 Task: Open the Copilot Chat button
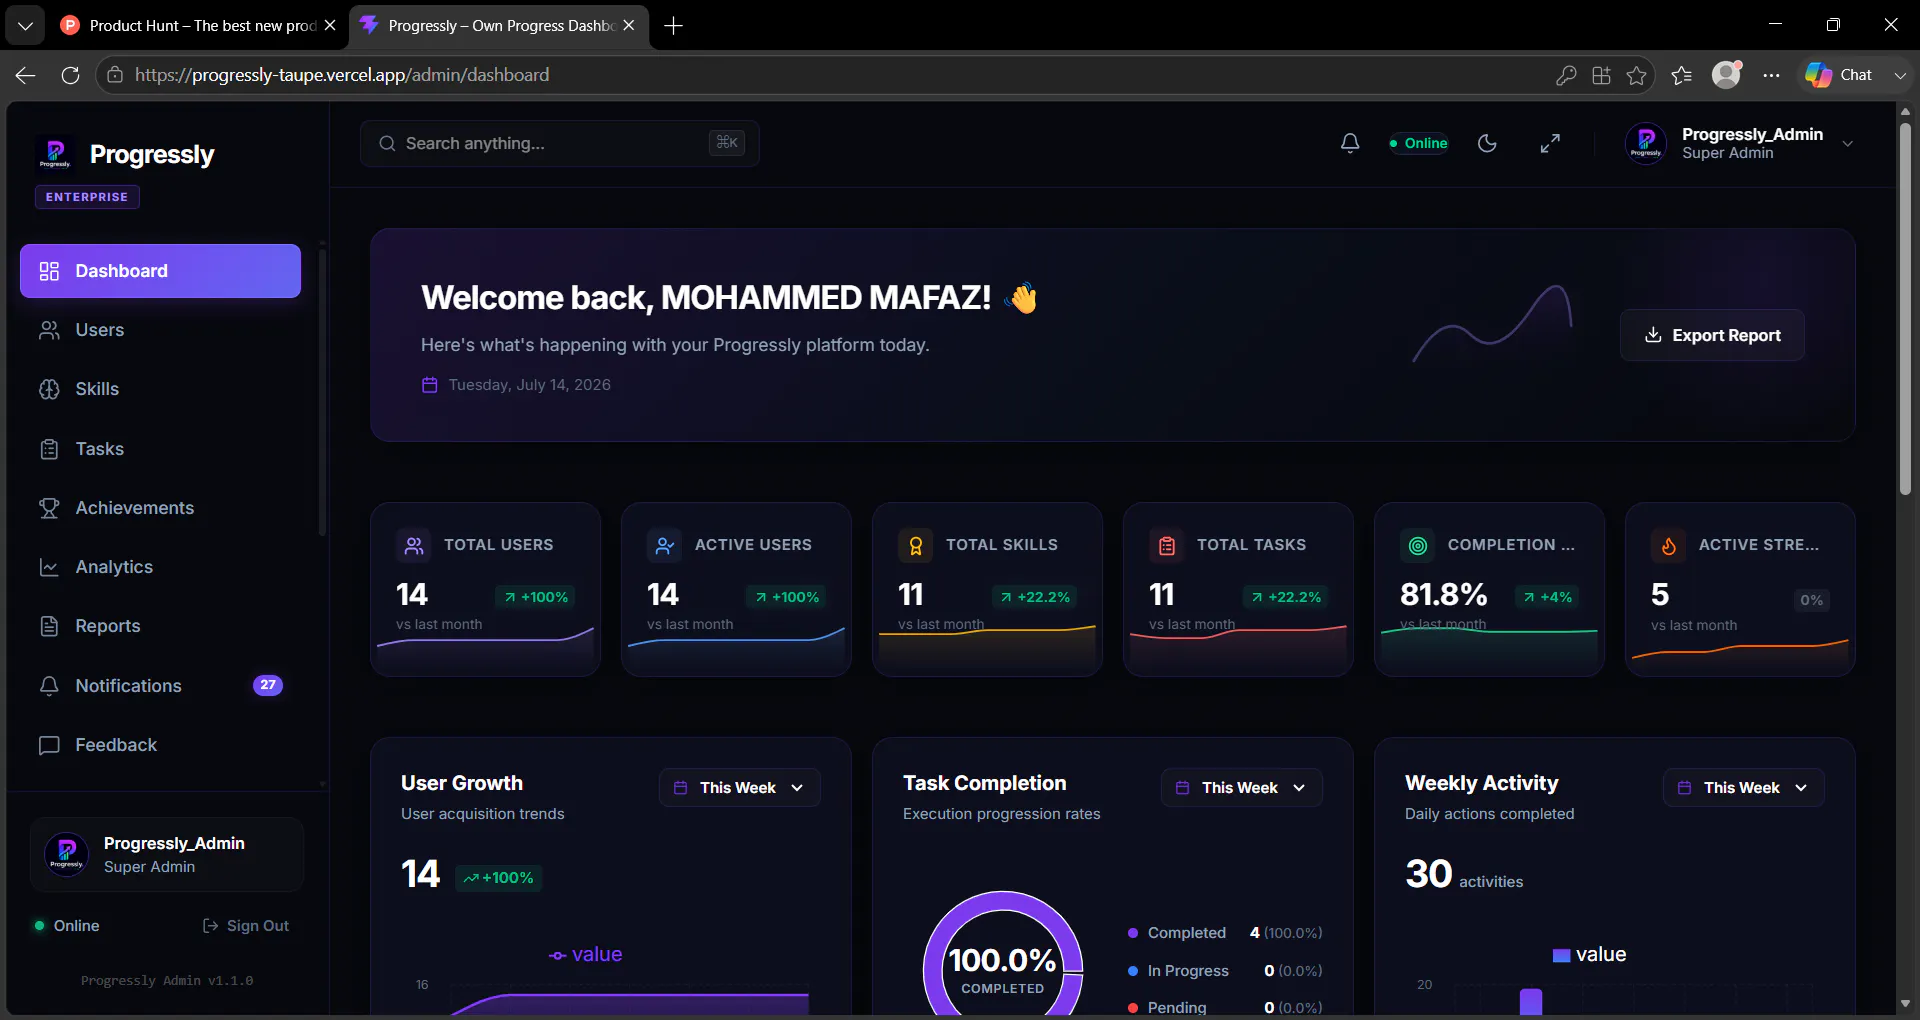[1840, 75]
